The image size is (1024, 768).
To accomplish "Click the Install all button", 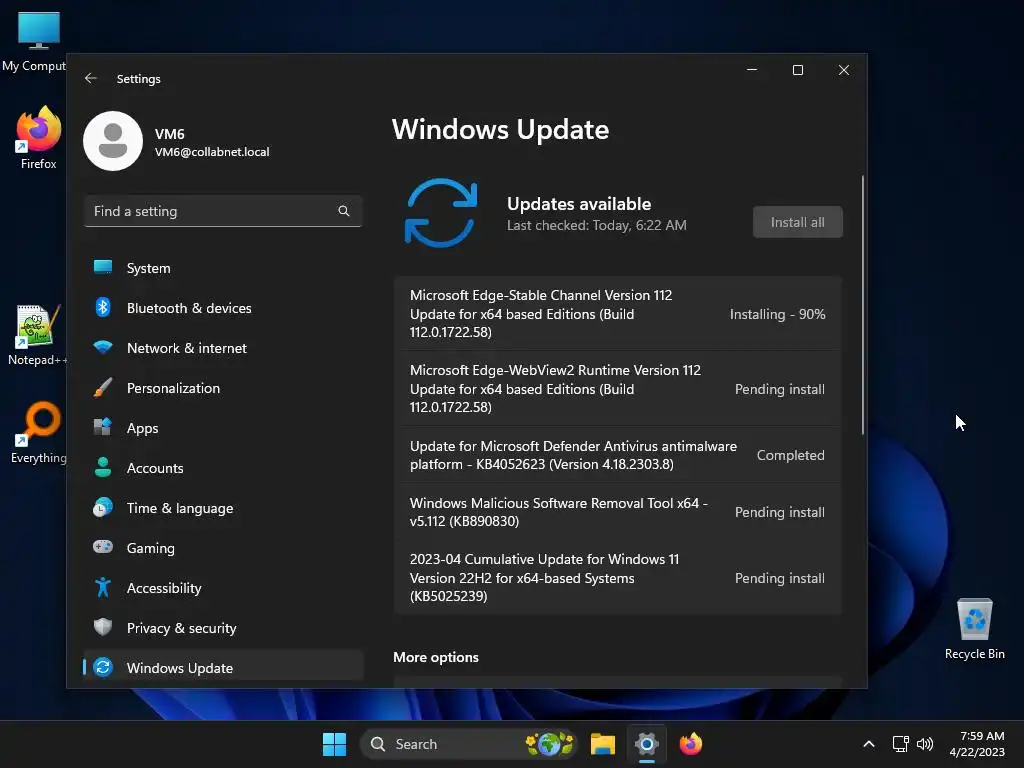I will click(797, 222).
